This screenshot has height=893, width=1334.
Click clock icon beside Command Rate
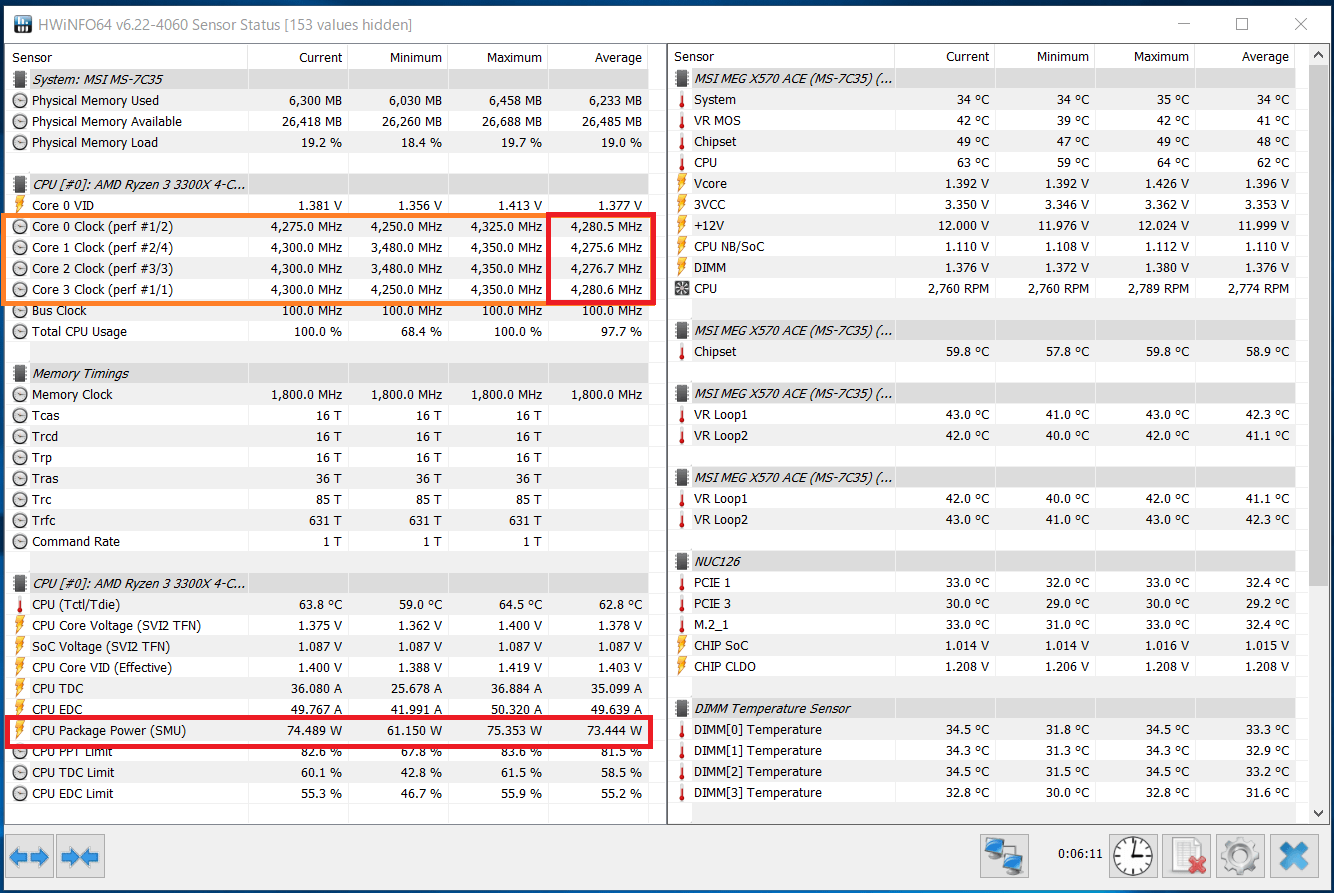[x=20, y=541]
